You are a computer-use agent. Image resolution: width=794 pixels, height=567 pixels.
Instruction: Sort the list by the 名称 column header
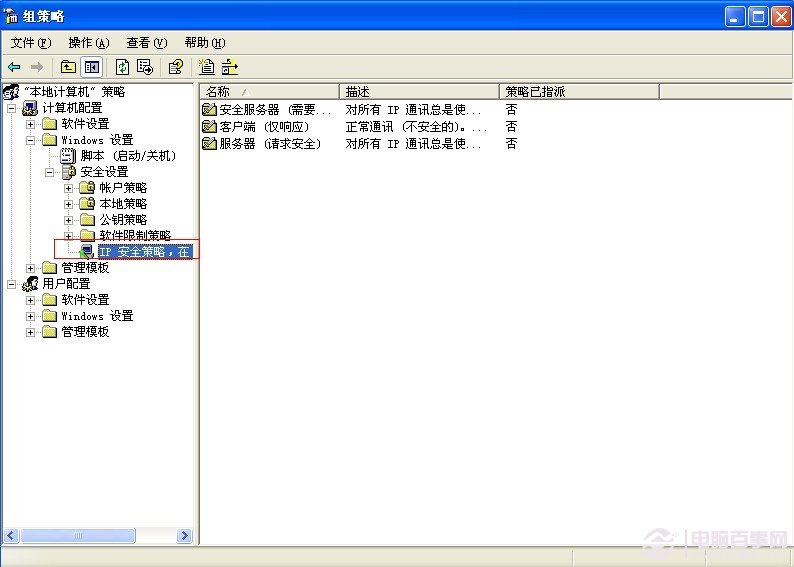pos(268,92)
